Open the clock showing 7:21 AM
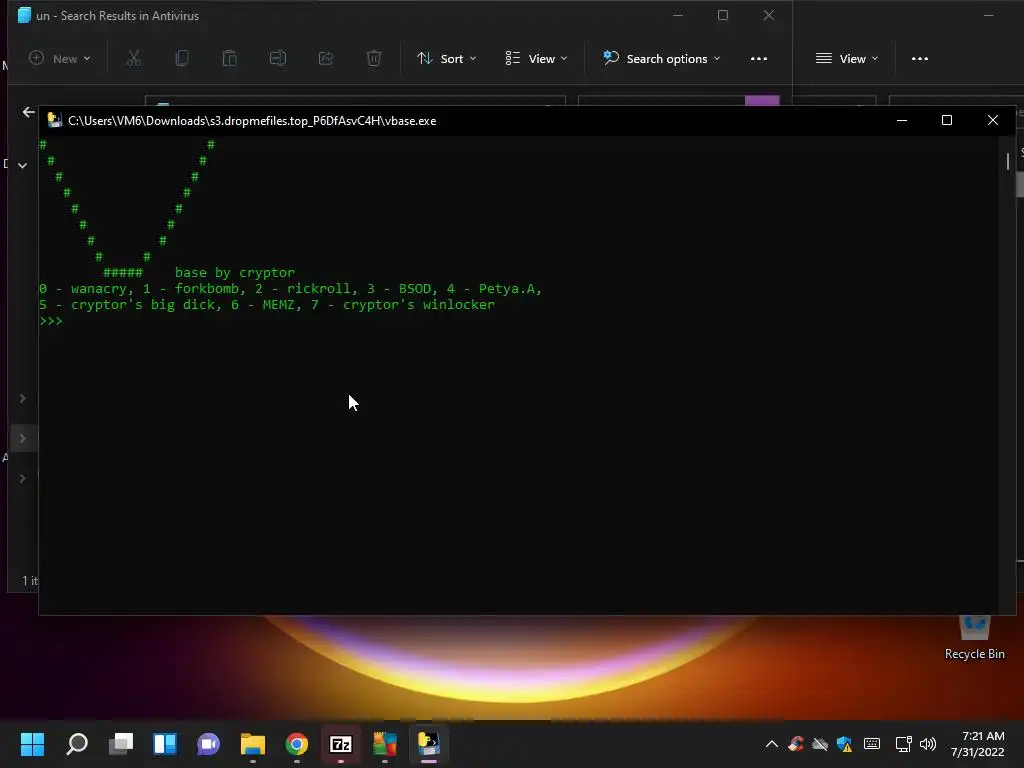1024x768 pixels. click(x=978, y=744)
